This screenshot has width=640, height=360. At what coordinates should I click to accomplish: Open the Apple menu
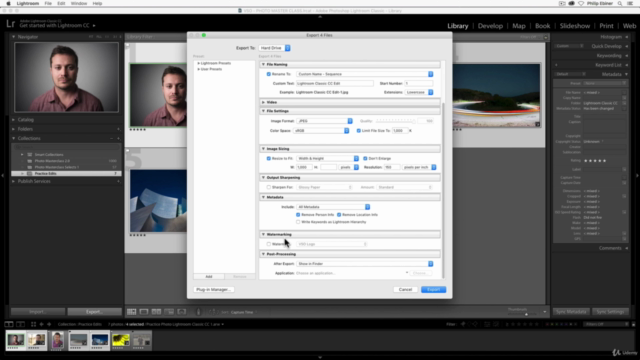click(8, 3)
